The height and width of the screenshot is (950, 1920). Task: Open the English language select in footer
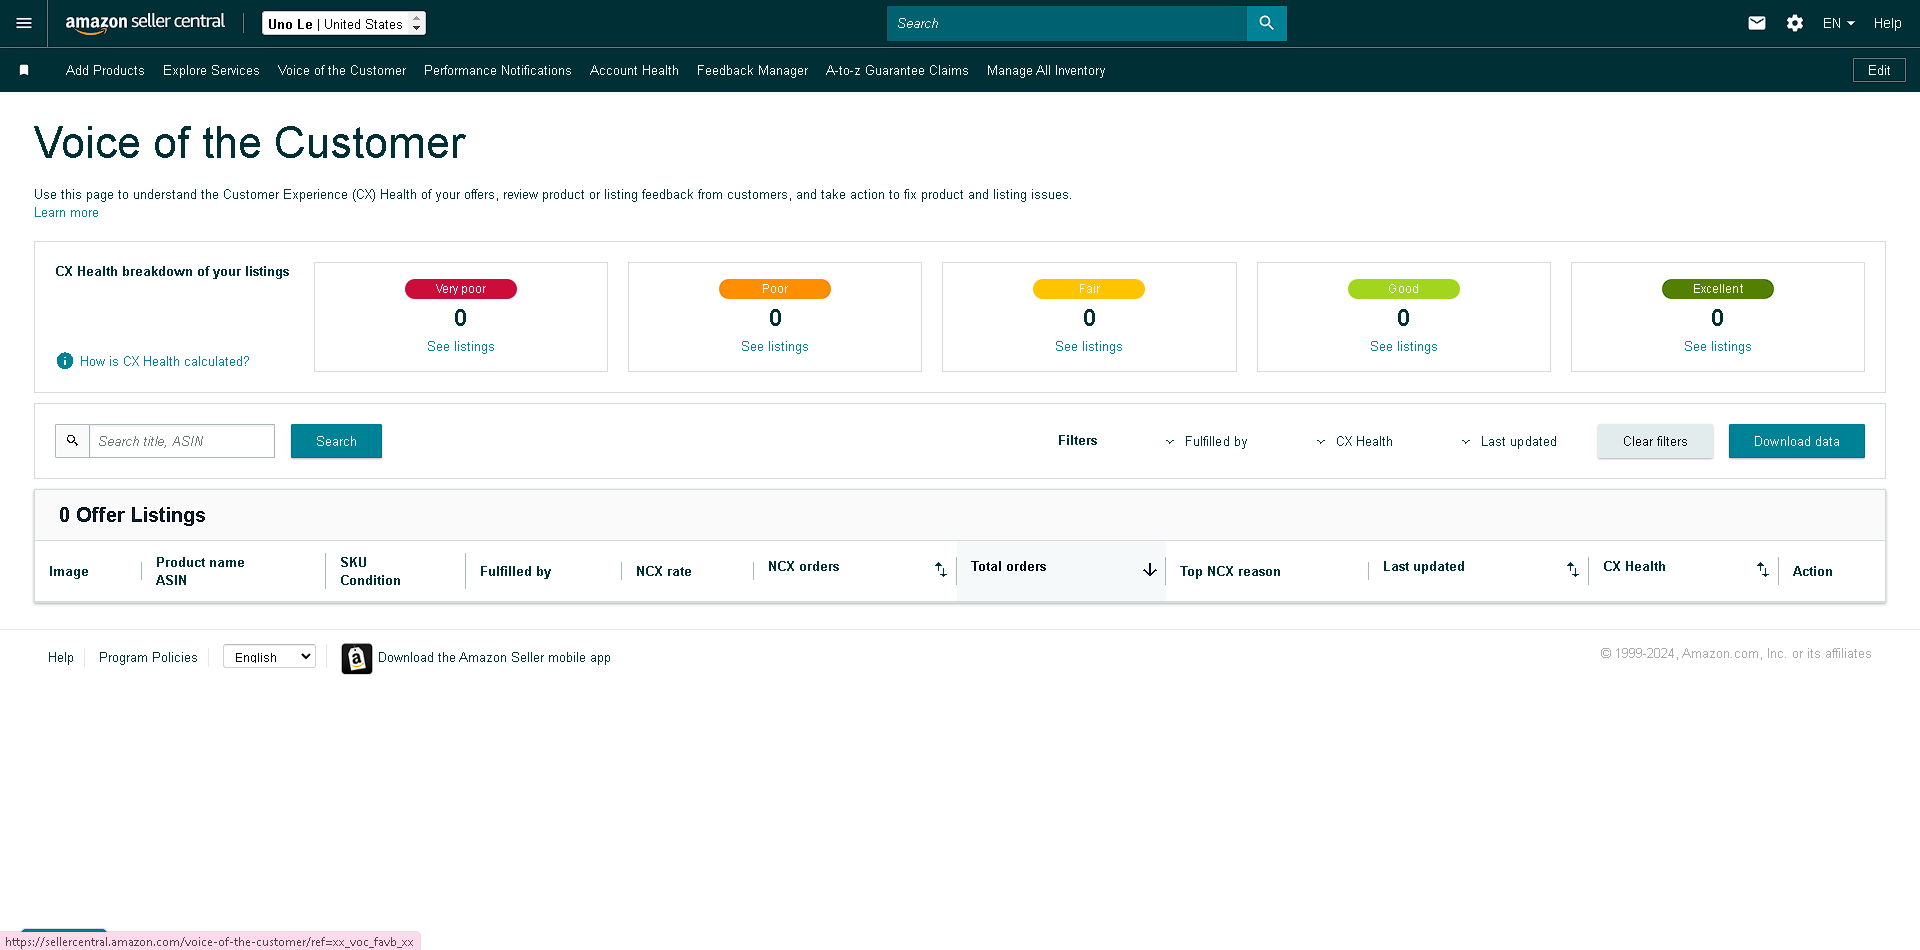click(269, 657)
